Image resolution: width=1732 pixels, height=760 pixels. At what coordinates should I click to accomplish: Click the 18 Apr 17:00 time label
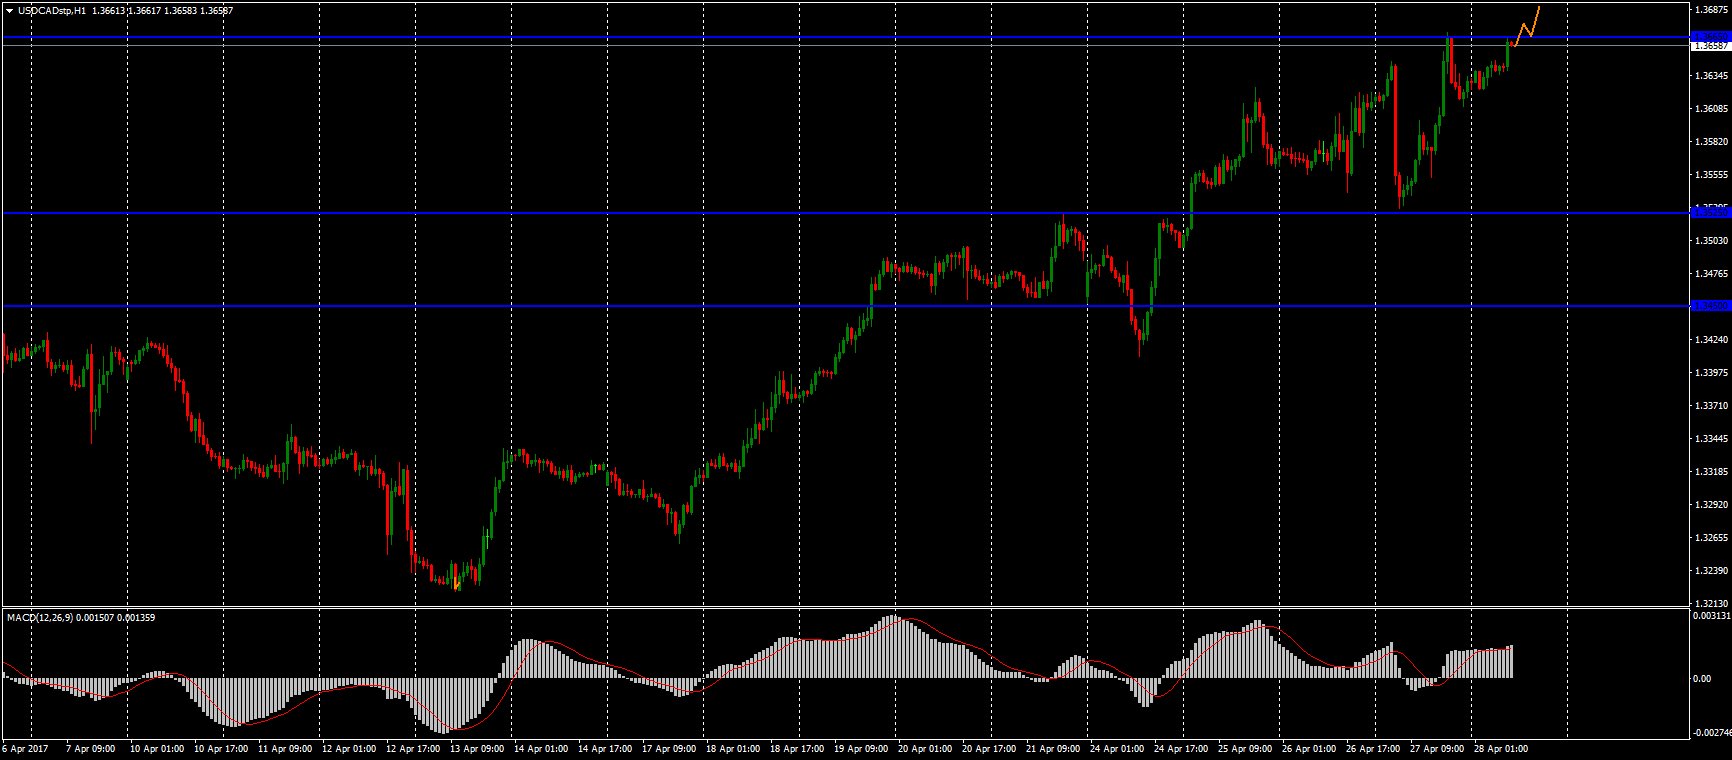point(797,748)
